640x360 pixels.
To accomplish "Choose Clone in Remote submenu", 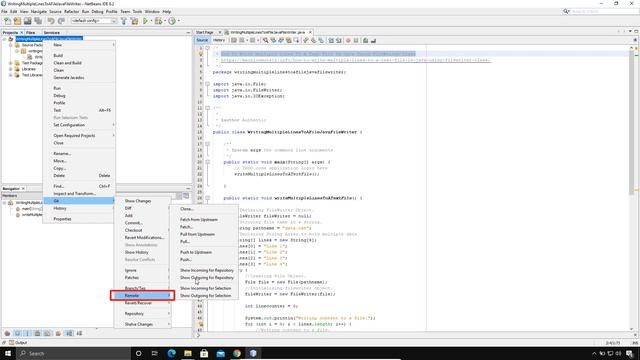I will coord(204,209).
